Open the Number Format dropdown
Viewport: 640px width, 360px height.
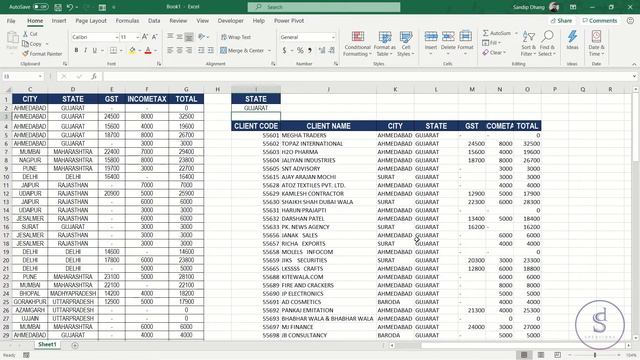[x=333, y=37]
